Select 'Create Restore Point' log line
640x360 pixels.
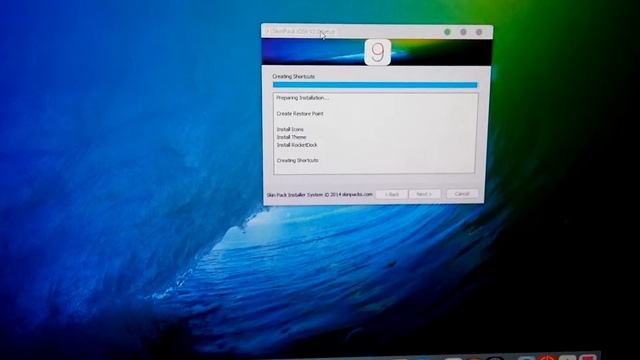300,113
